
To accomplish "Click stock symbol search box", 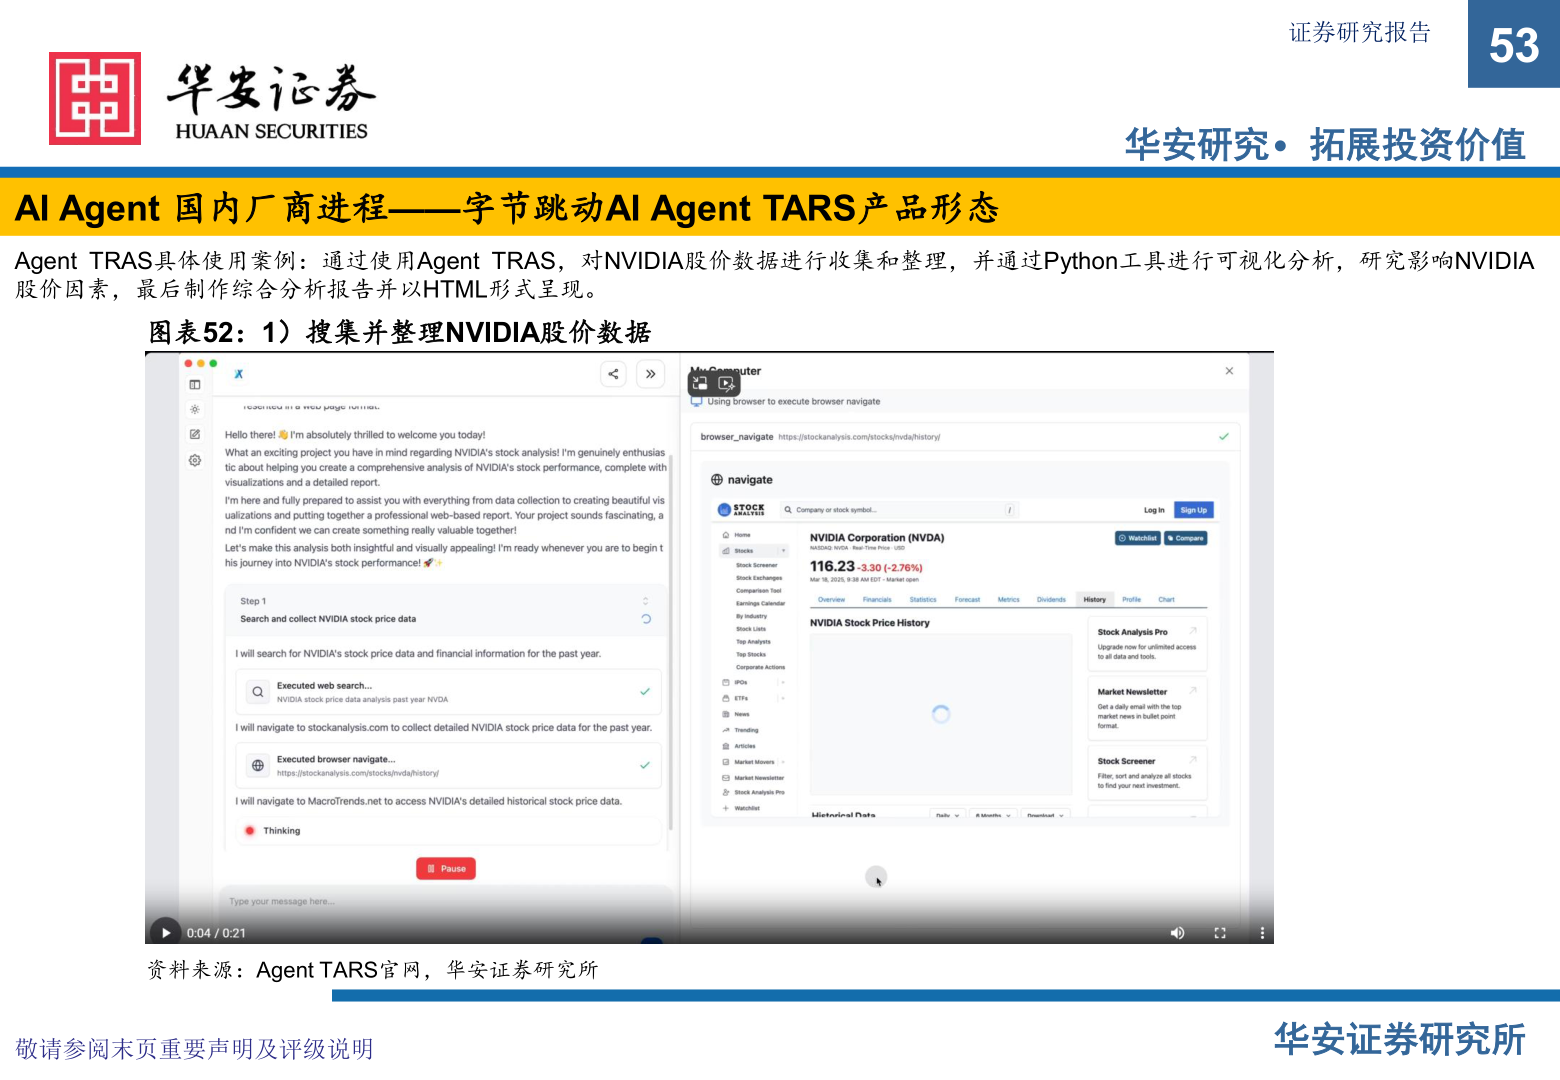I will pos(899,510).
